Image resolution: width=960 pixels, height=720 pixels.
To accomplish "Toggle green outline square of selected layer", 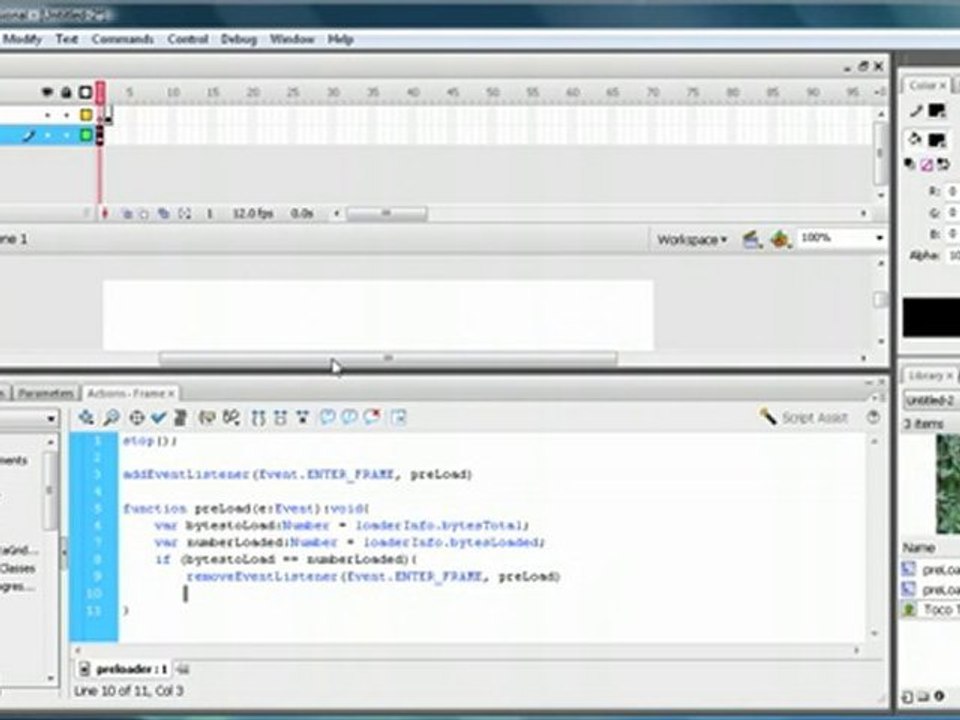I will click(x=86, y=135).
